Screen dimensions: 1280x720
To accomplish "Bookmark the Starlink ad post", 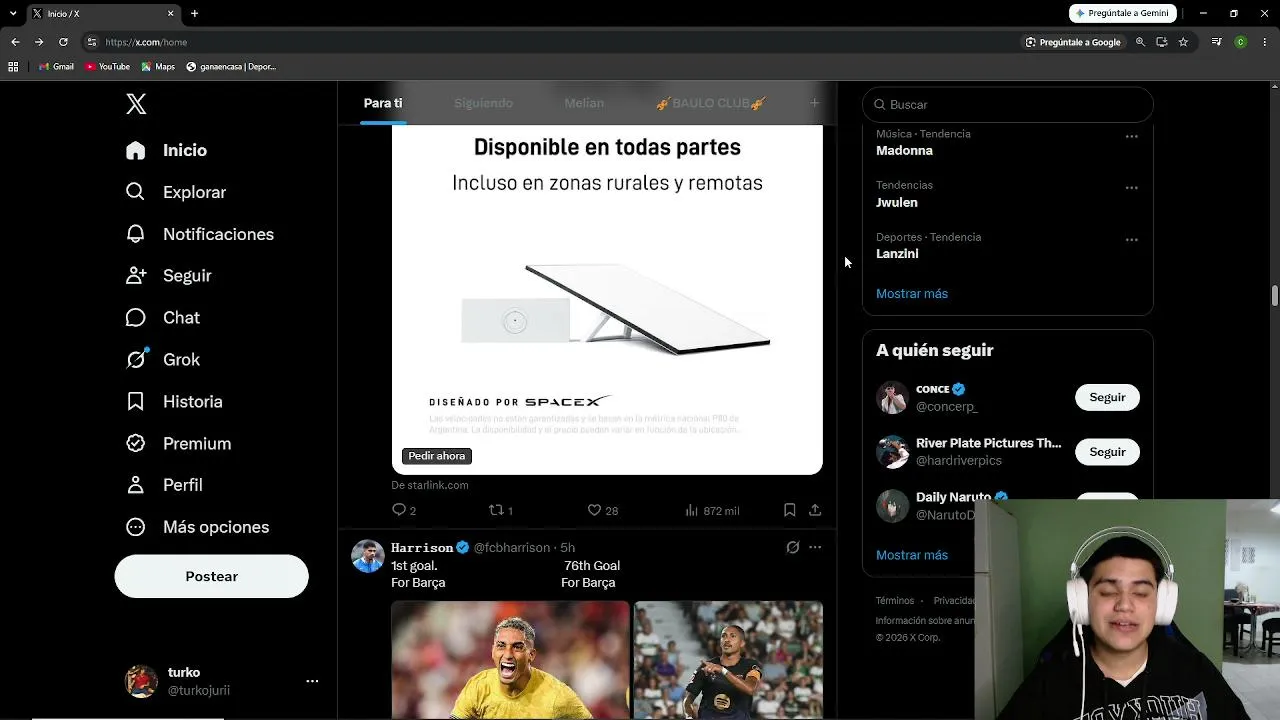I will [789, 510].
